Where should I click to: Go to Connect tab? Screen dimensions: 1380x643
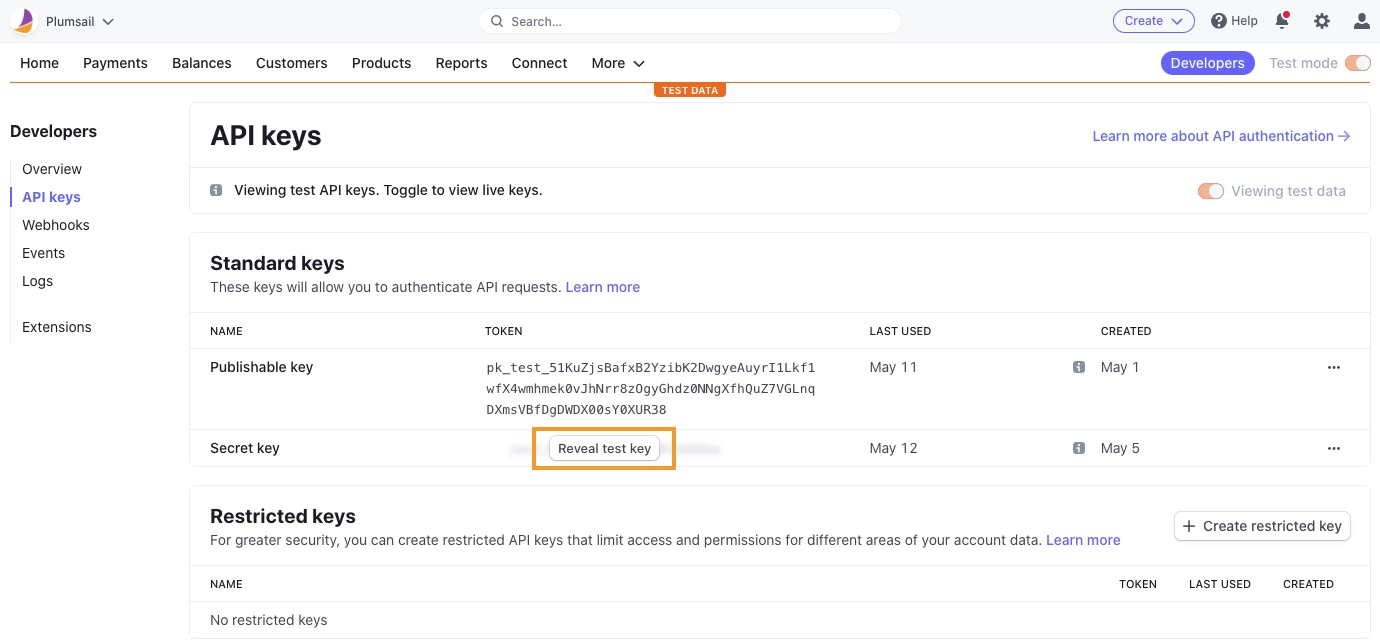(x=539, y=63)
